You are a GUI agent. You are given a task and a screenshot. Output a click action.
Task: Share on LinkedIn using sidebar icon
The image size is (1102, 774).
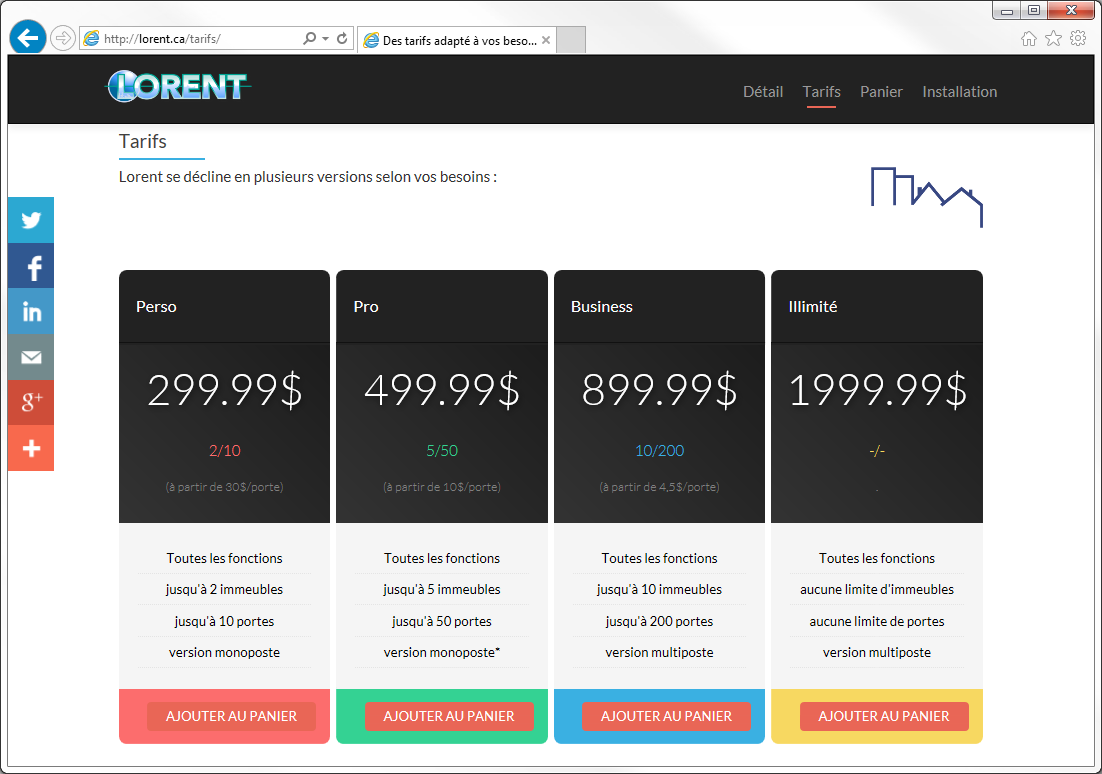[x=31, y=312]
